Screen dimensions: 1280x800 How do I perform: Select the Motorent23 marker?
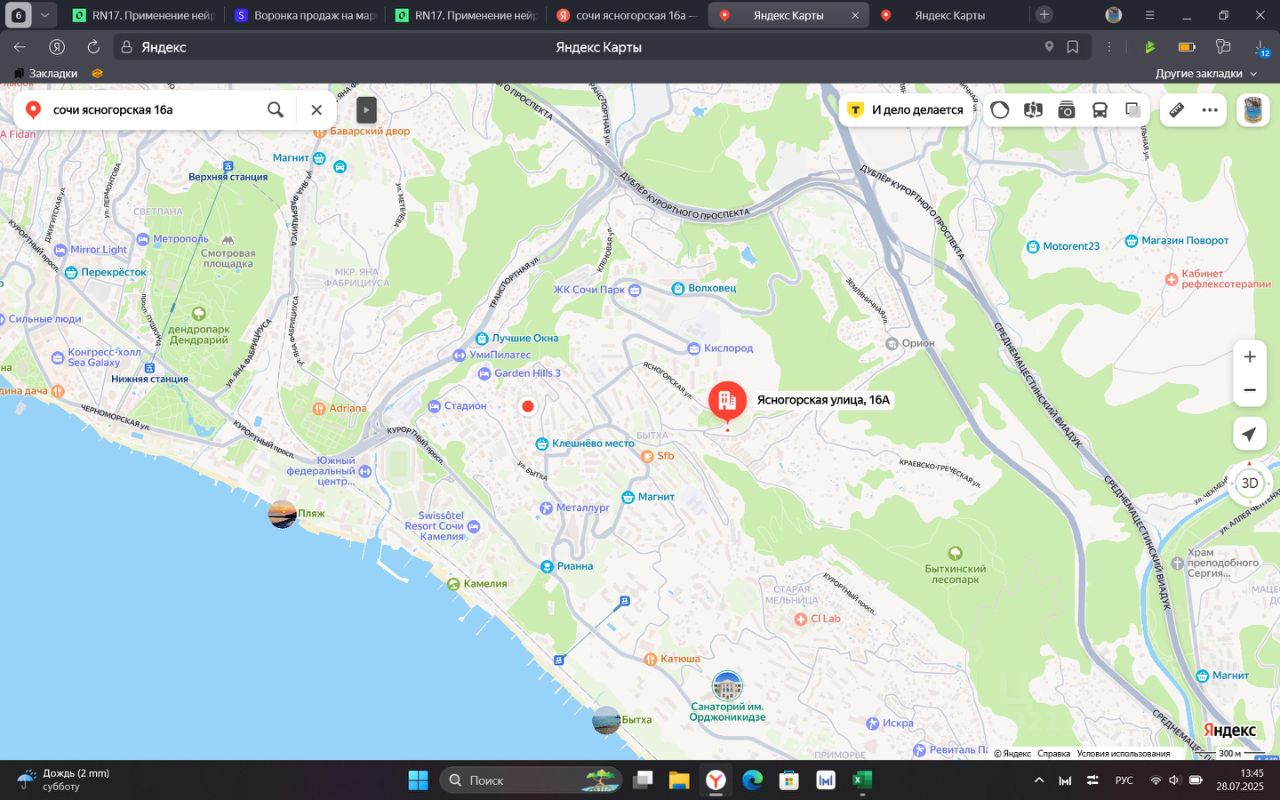click(1033, 246)
